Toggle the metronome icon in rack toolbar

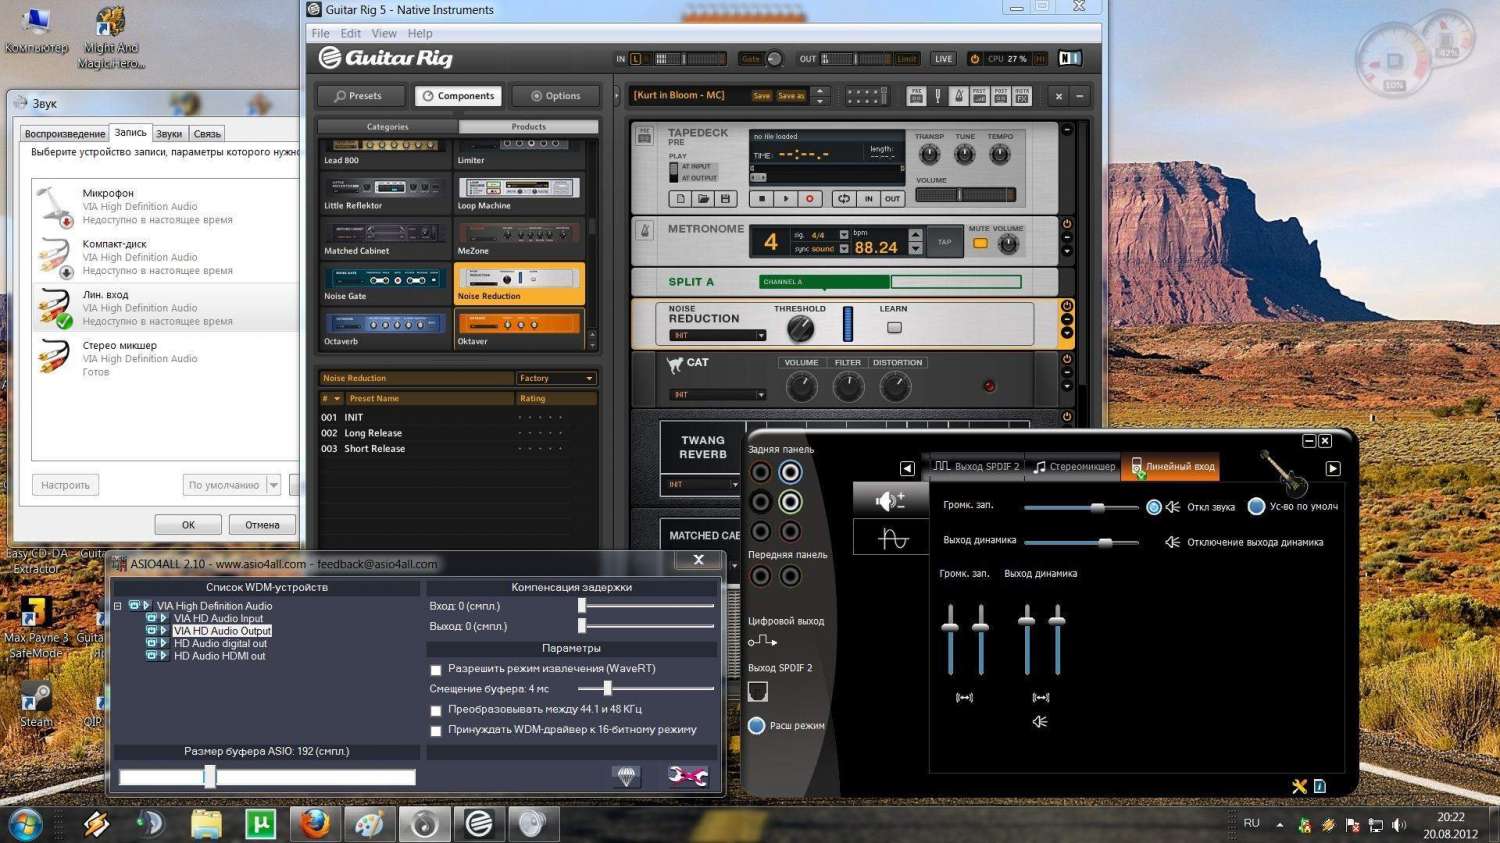[958, 96]
